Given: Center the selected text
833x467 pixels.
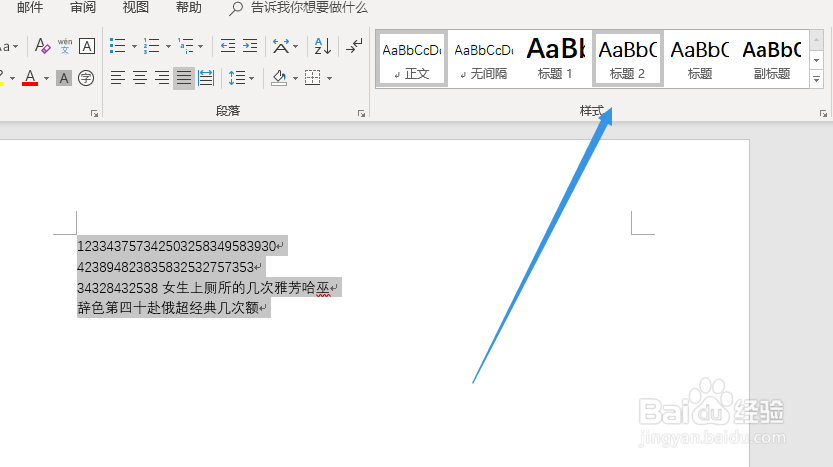Looking at the screenshot, I should pyautogui.click(x=140, y=78).
